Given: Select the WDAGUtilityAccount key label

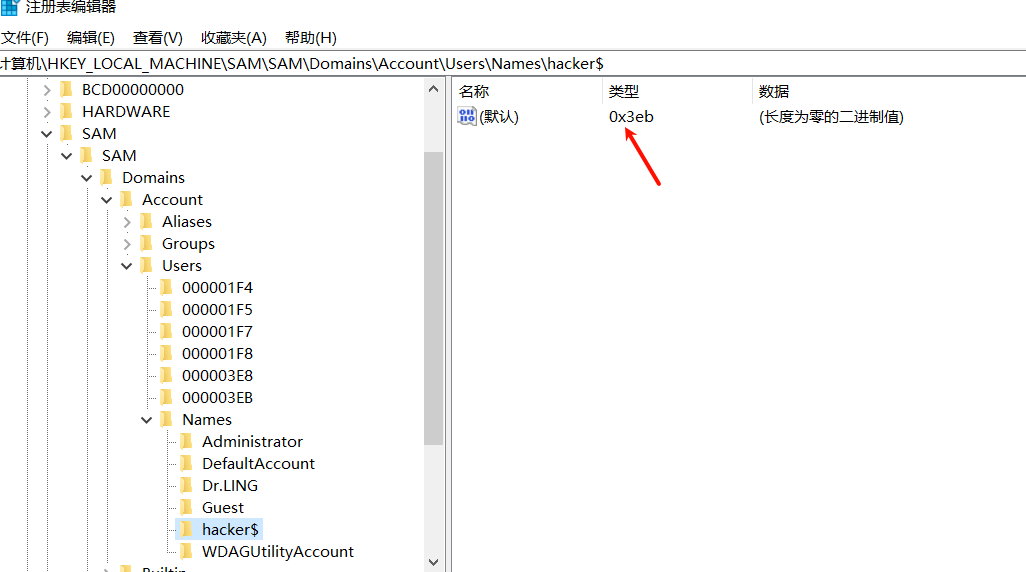Looking at the screenshot, I should (277, 552).
